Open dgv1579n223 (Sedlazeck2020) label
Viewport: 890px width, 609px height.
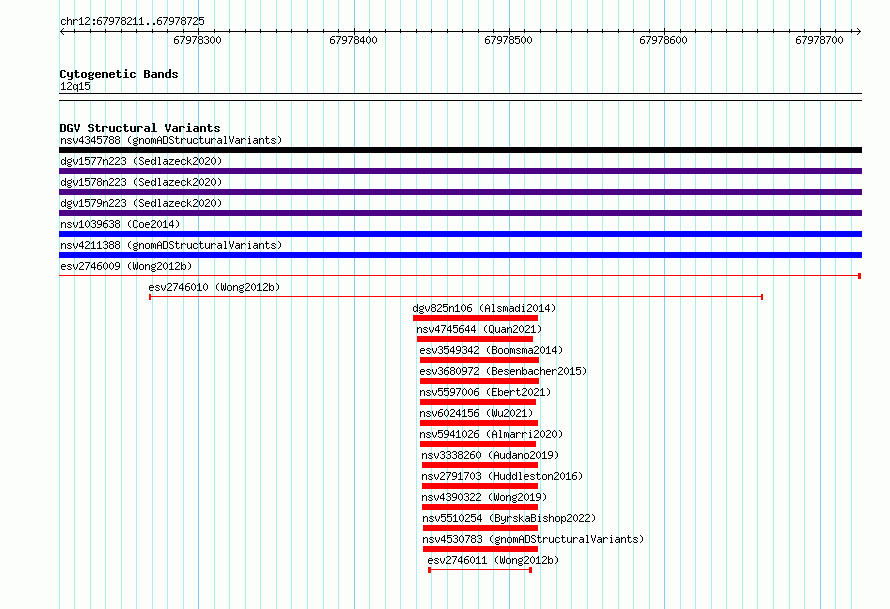pyautogui.click(x=141, y=203)
